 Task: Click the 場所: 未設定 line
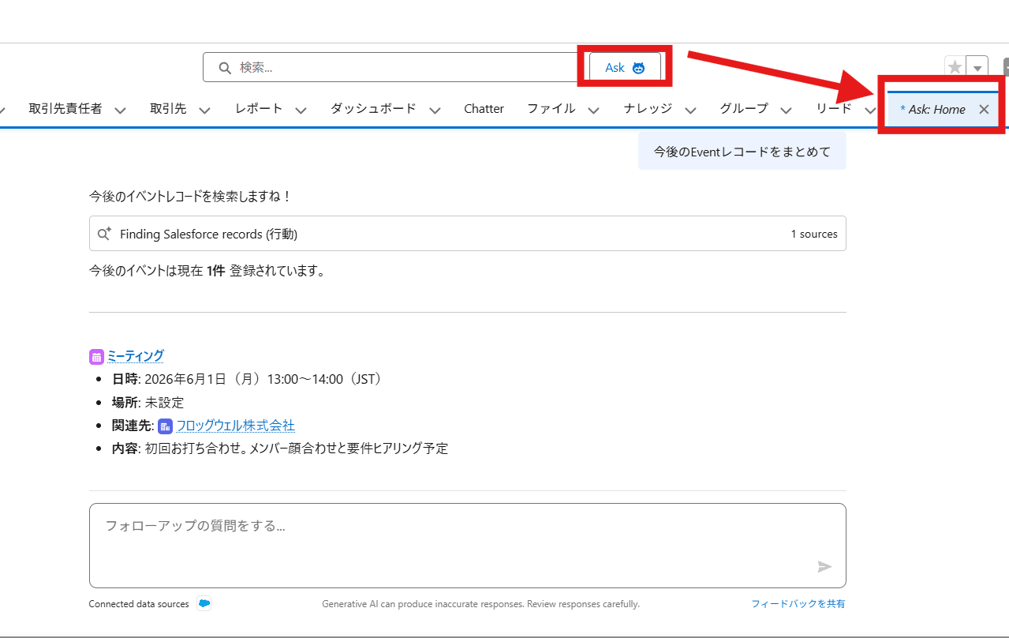pyautogui.click(x=148, y=402)
